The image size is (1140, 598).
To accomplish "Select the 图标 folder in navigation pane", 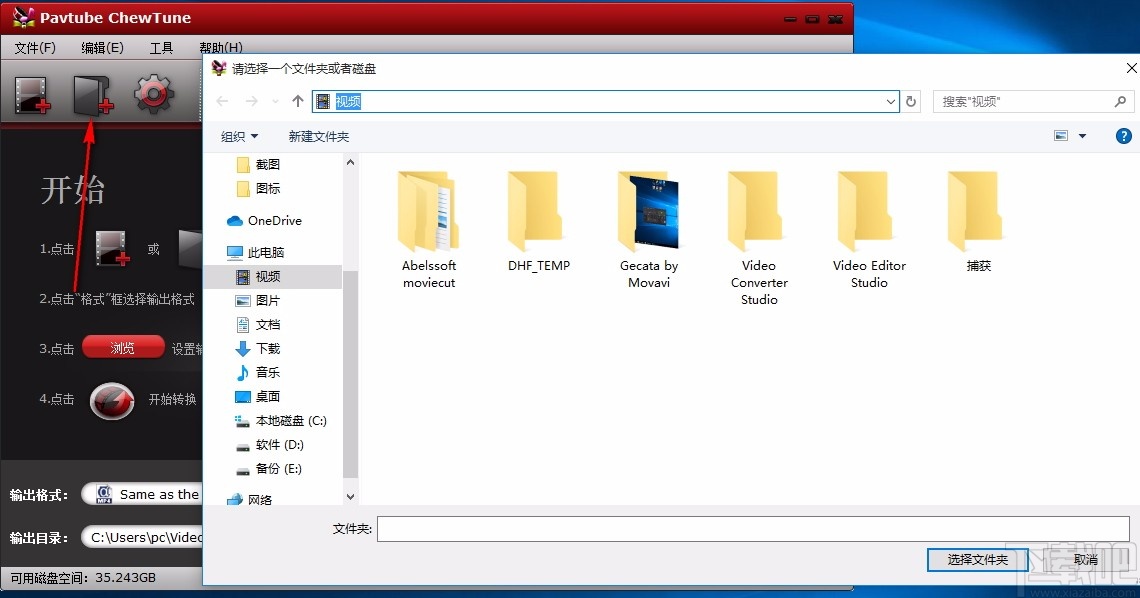I will [260, 188].
